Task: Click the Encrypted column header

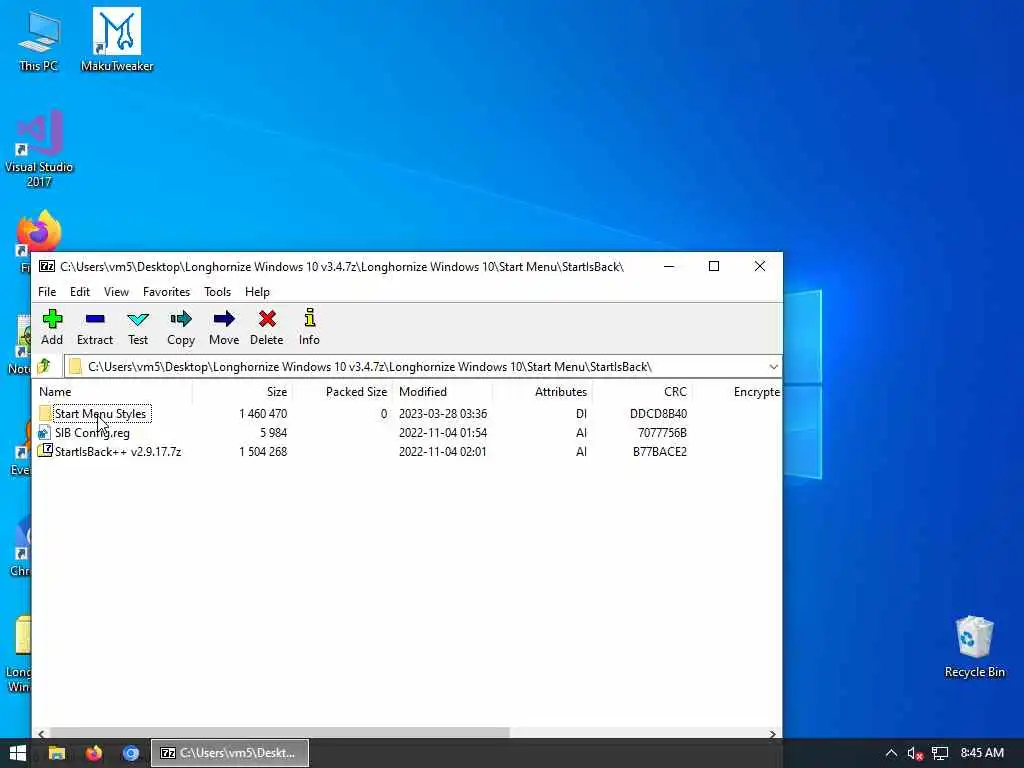Action: point(737,392)
